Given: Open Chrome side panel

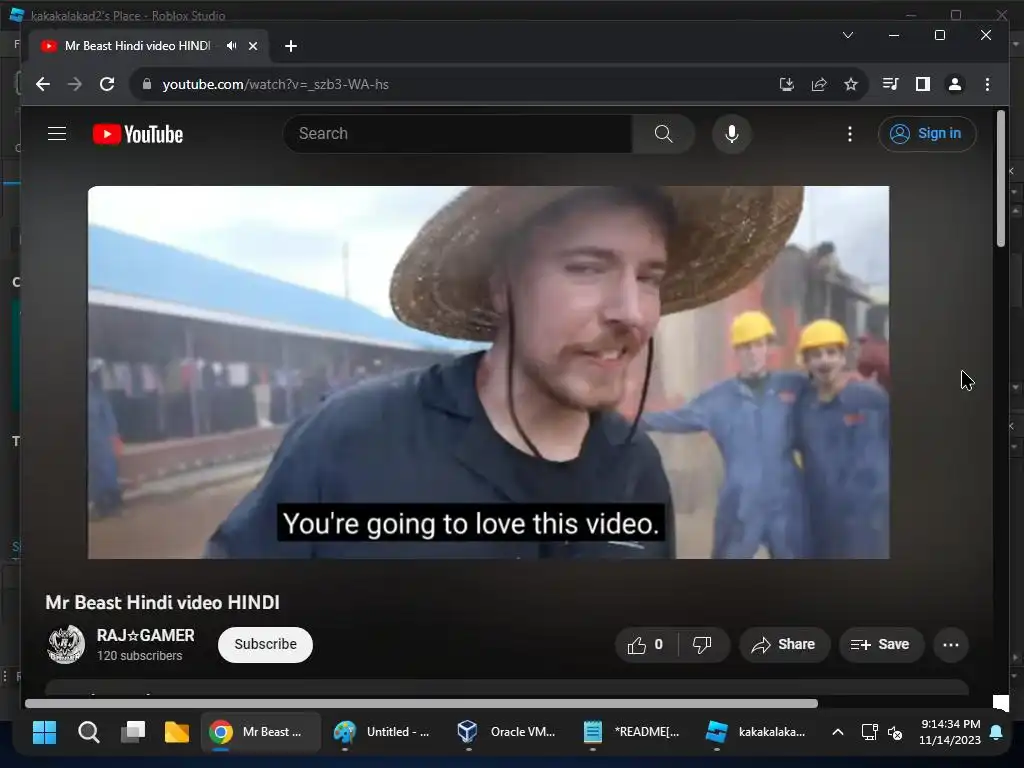Looking at the screenshot, I should click(923, 84).
